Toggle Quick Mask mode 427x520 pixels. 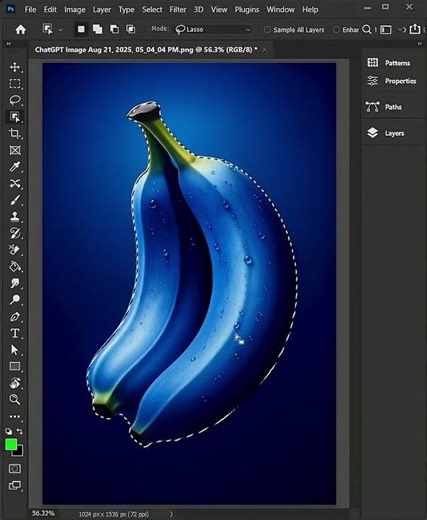coord(15,469)
